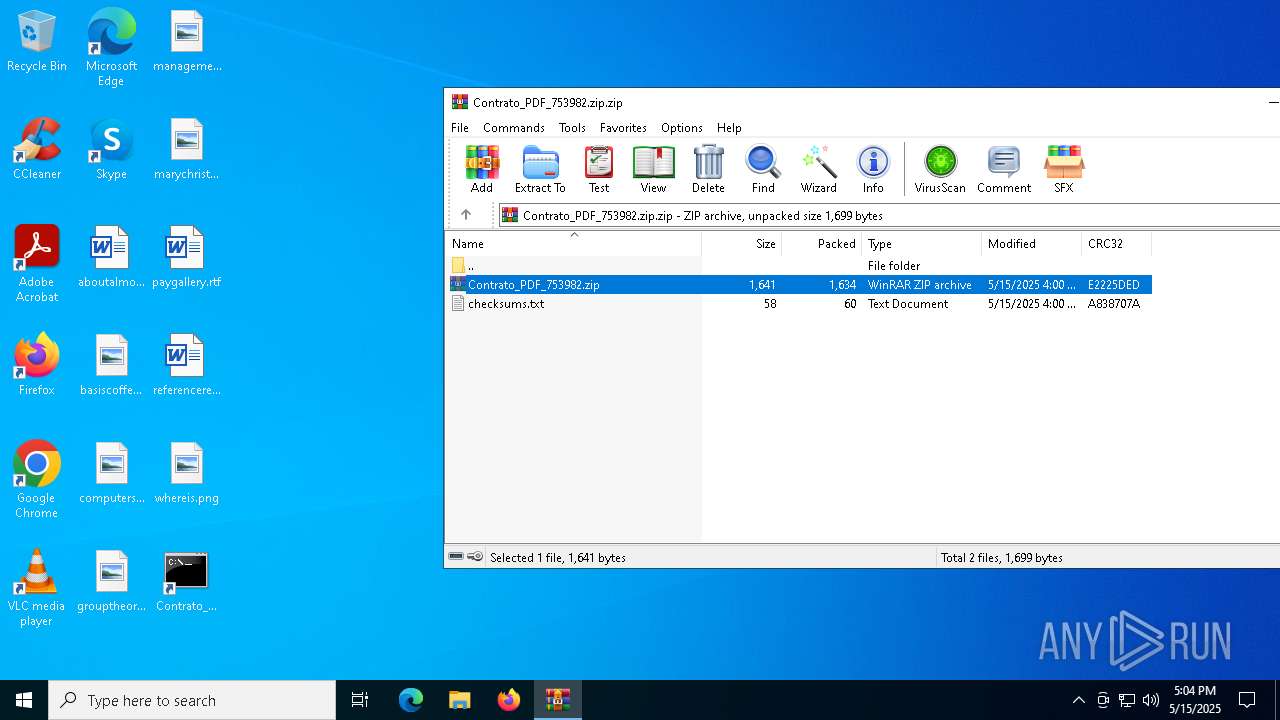Open the notification center
This screenshot has width=1280, height=720.
click(x=1247, y=700)
